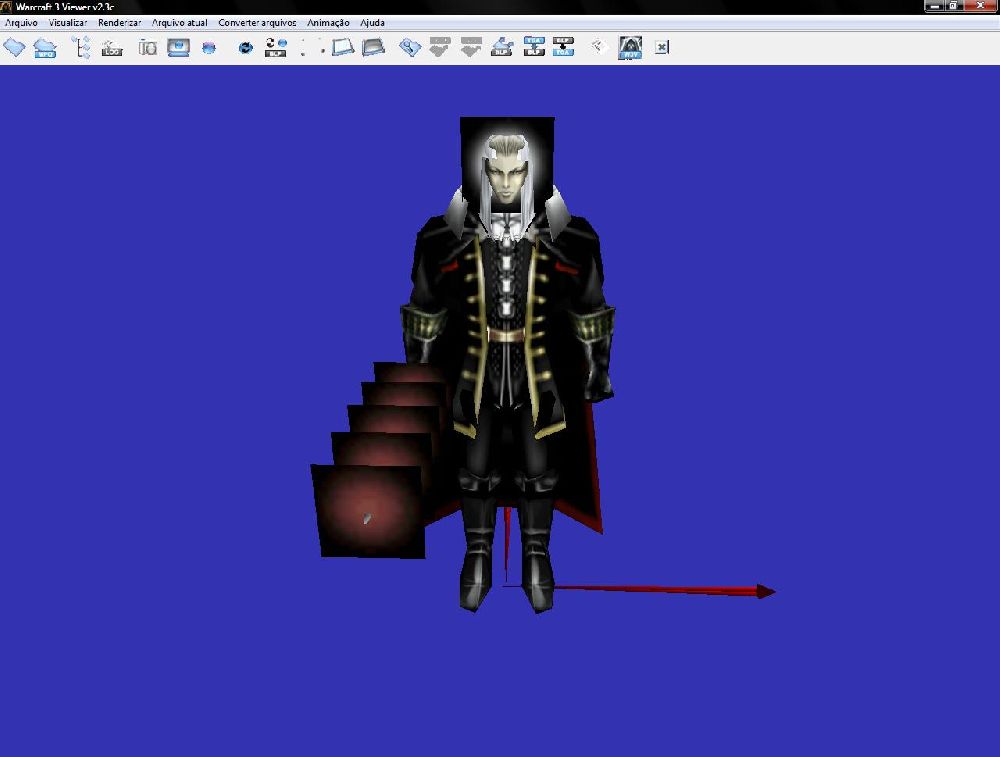Open the Visualizar menu
This screenshot has height=757, width=1000.
tap(68, 22)
